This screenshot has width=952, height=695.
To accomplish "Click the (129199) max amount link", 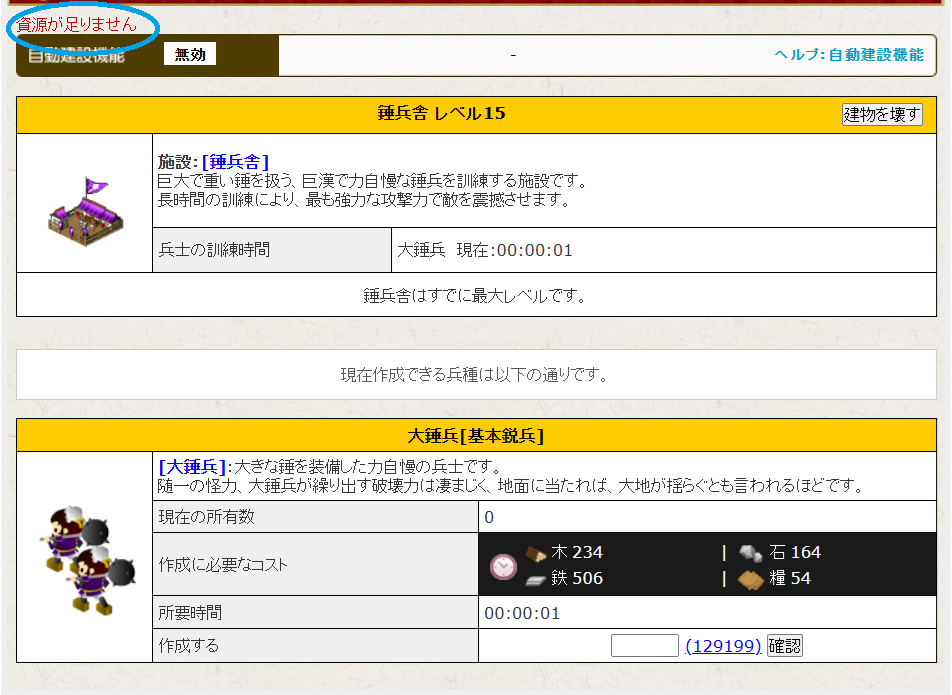I will pyautogui.click(x=723, y=646).
